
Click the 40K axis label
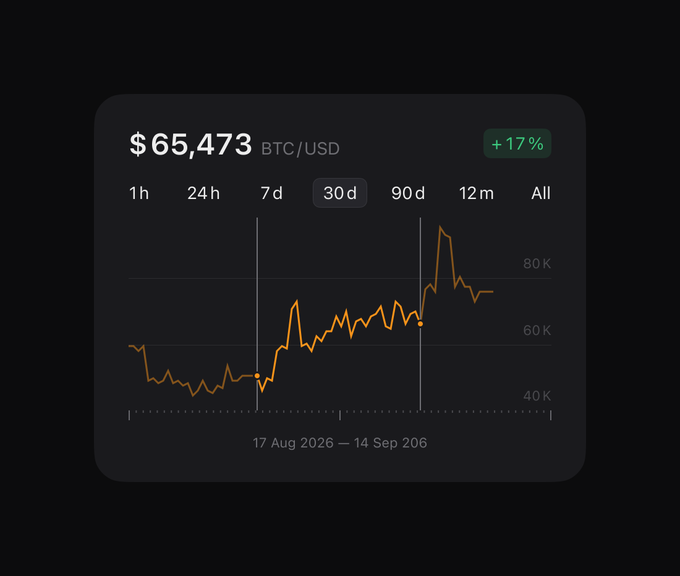[x=537, y=396]
